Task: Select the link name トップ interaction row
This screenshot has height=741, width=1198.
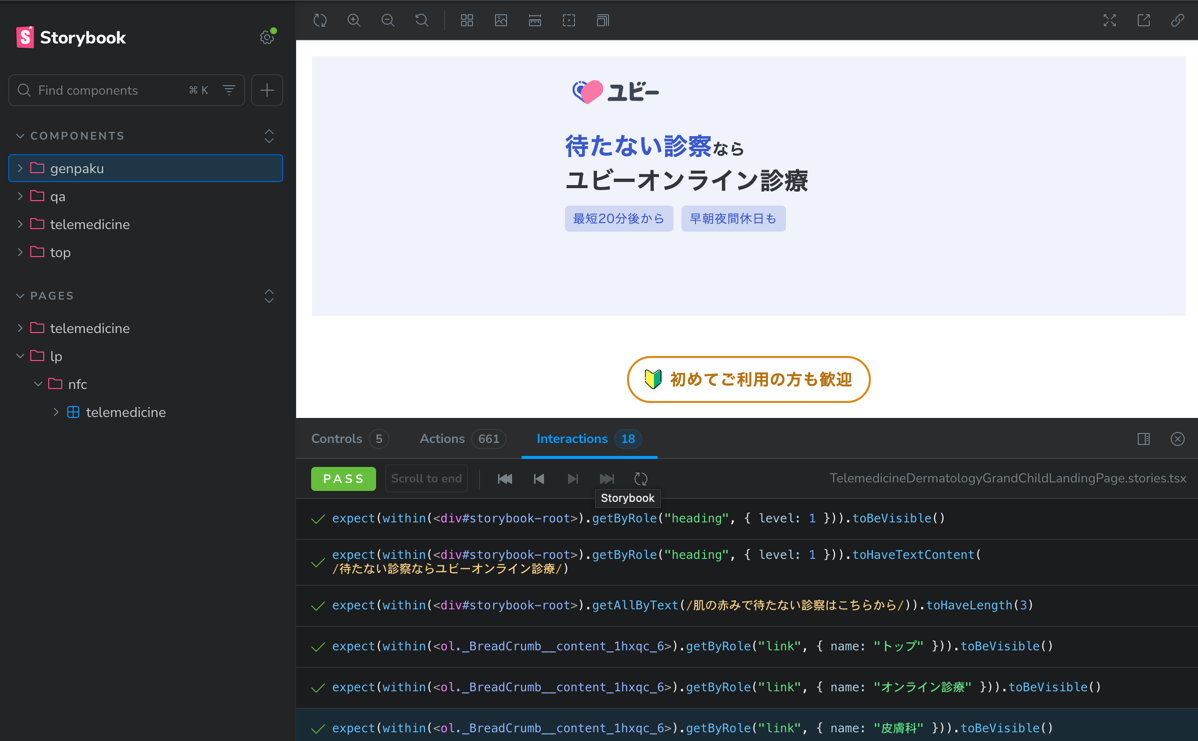Action: click(746, 646)
